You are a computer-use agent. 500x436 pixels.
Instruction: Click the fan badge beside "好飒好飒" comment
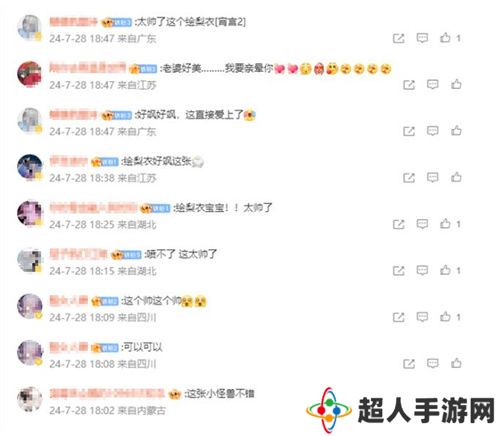pos(116,115)
